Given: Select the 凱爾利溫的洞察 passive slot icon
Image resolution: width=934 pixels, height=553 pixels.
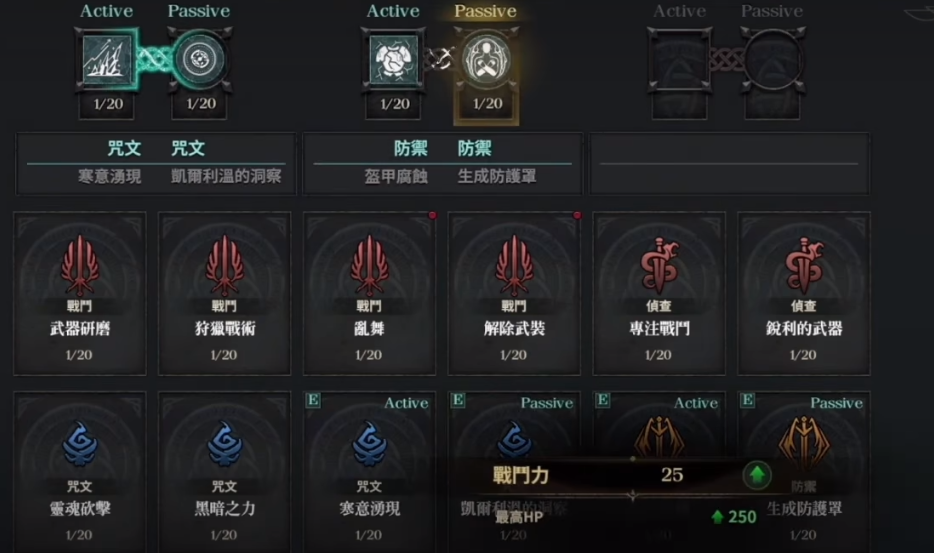Looking at the screenshot, I should click(200, 60).
